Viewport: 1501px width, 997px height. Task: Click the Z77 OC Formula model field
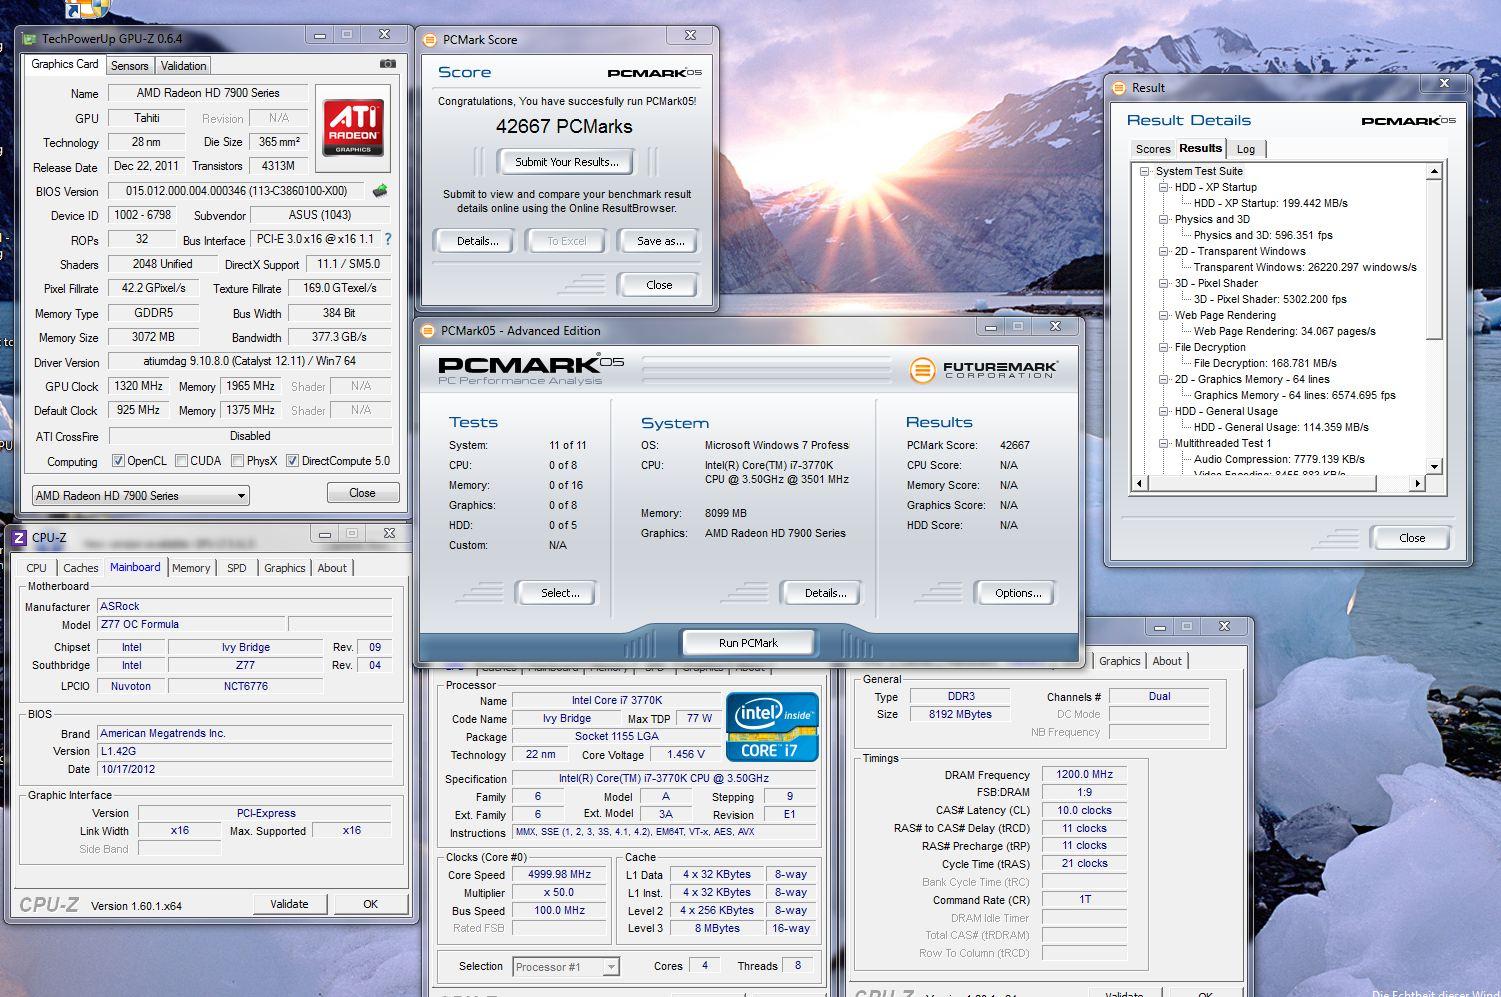tap(191, 624)
